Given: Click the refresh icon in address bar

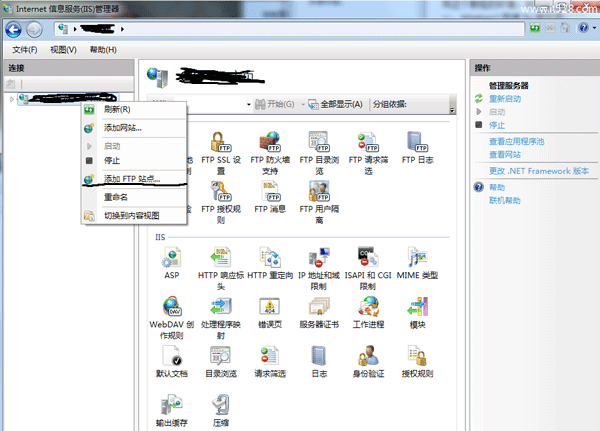Looking at the screenshot, I should 535,28.
